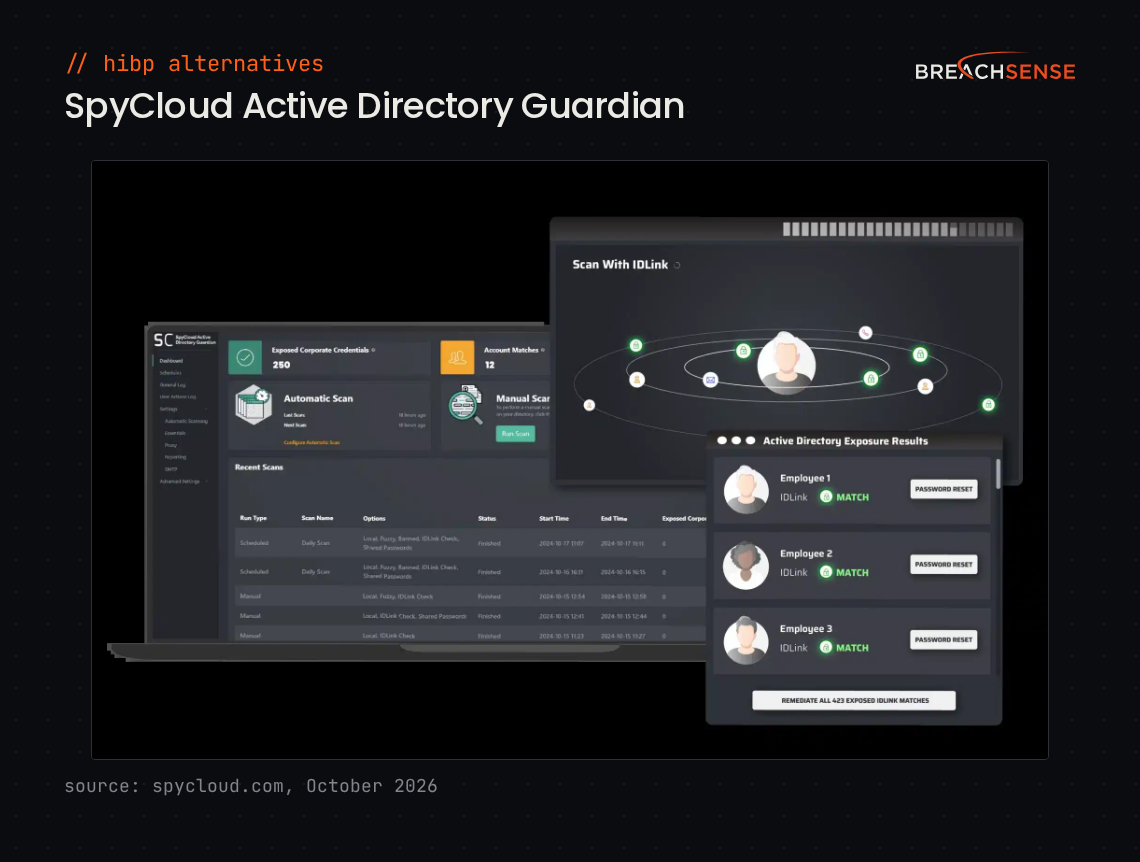1140x862 pixels.
Task: Click start time 2024-10-15 12:54 cell
Action: [x=562, y=597]
